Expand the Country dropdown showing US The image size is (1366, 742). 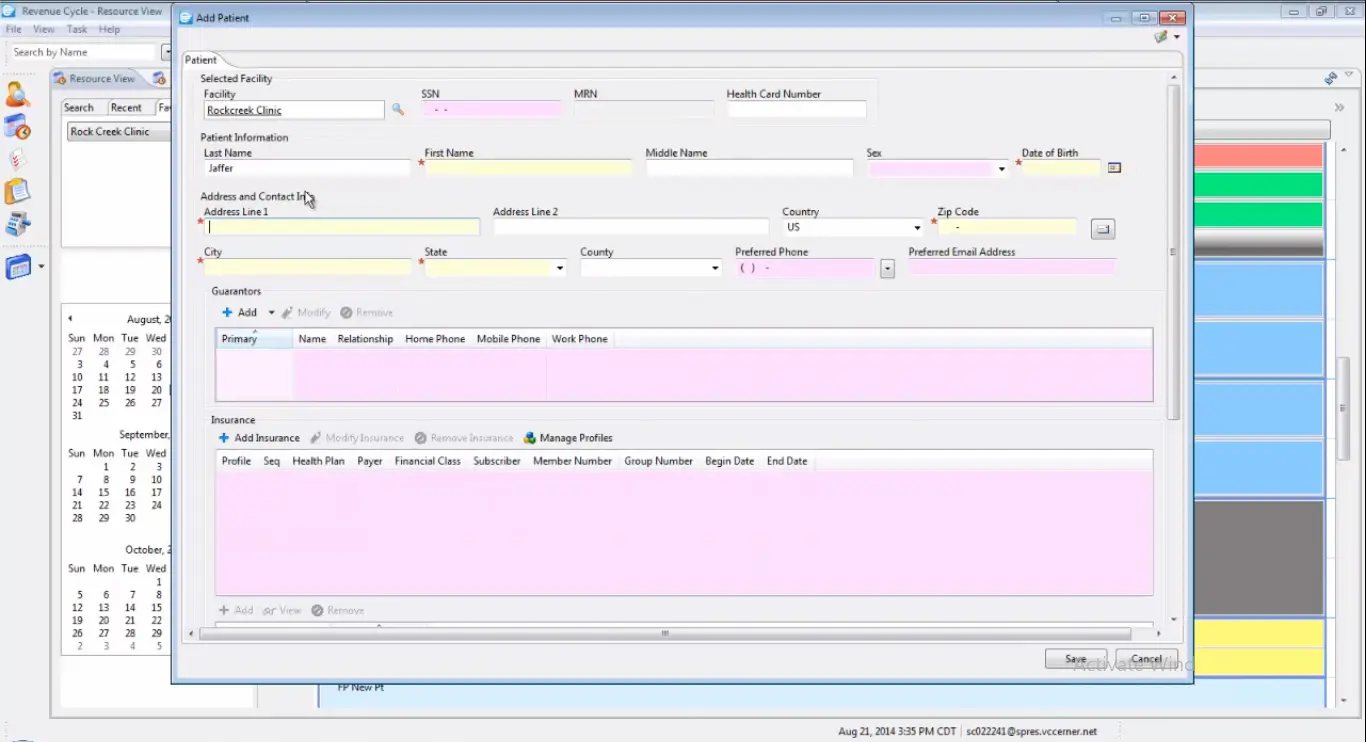pyautogui.click(x=917, y=228)
